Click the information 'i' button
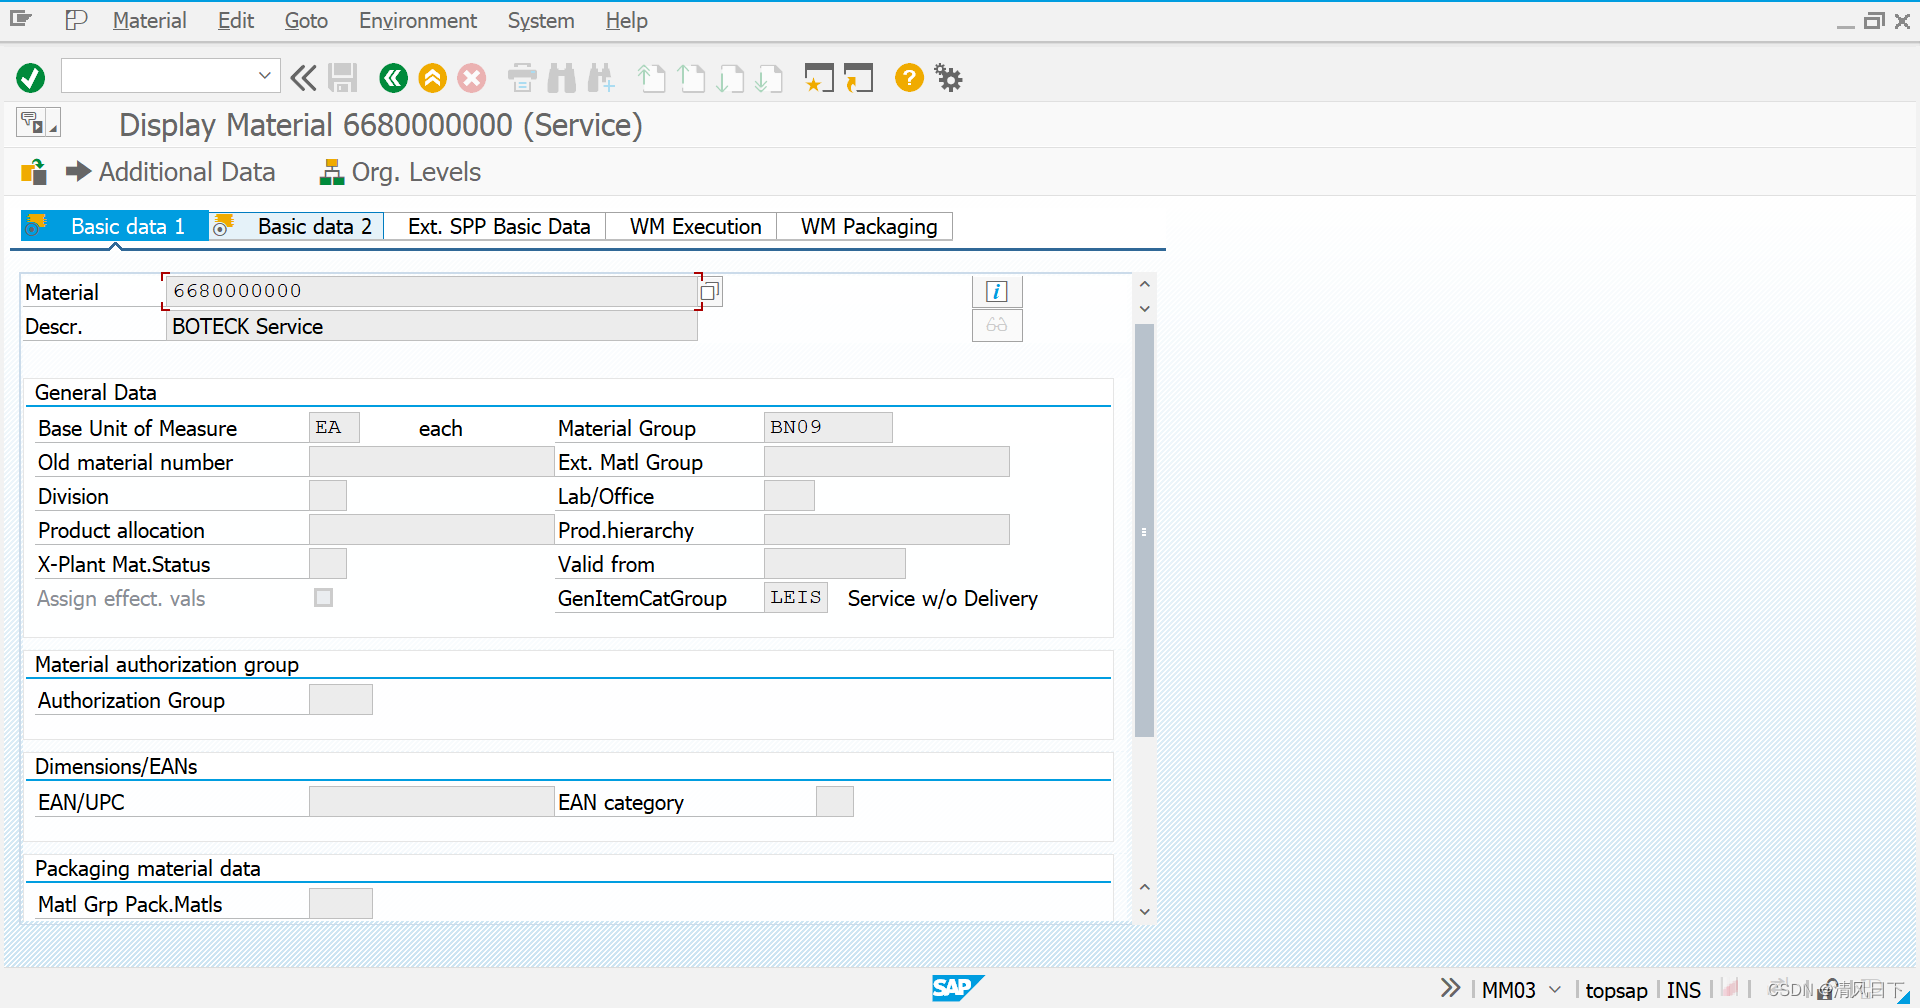The height and width of the screenshot is (1008, 1920). pyautogui.click(x=997, y=291)
